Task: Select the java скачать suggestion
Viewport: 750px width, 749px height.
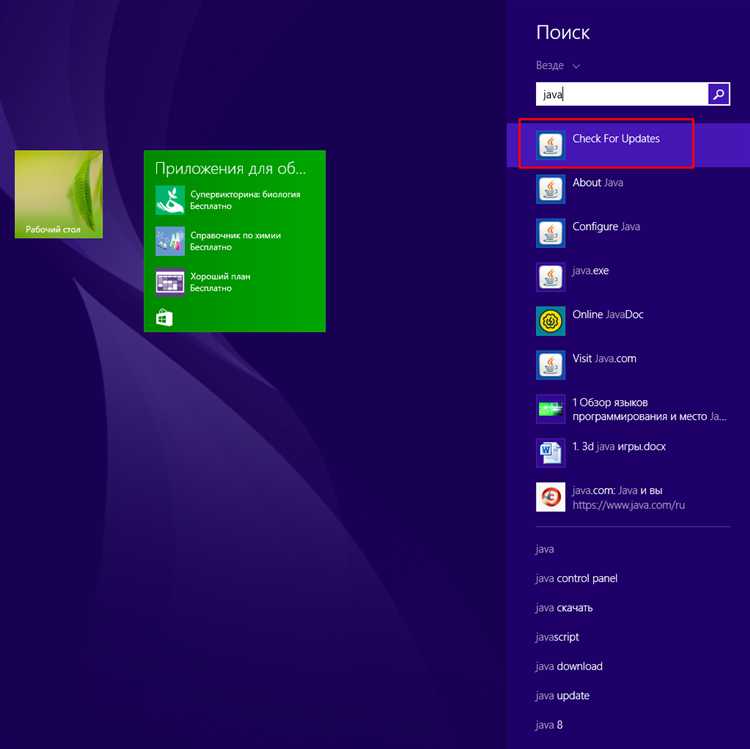Action: [564, 608]
